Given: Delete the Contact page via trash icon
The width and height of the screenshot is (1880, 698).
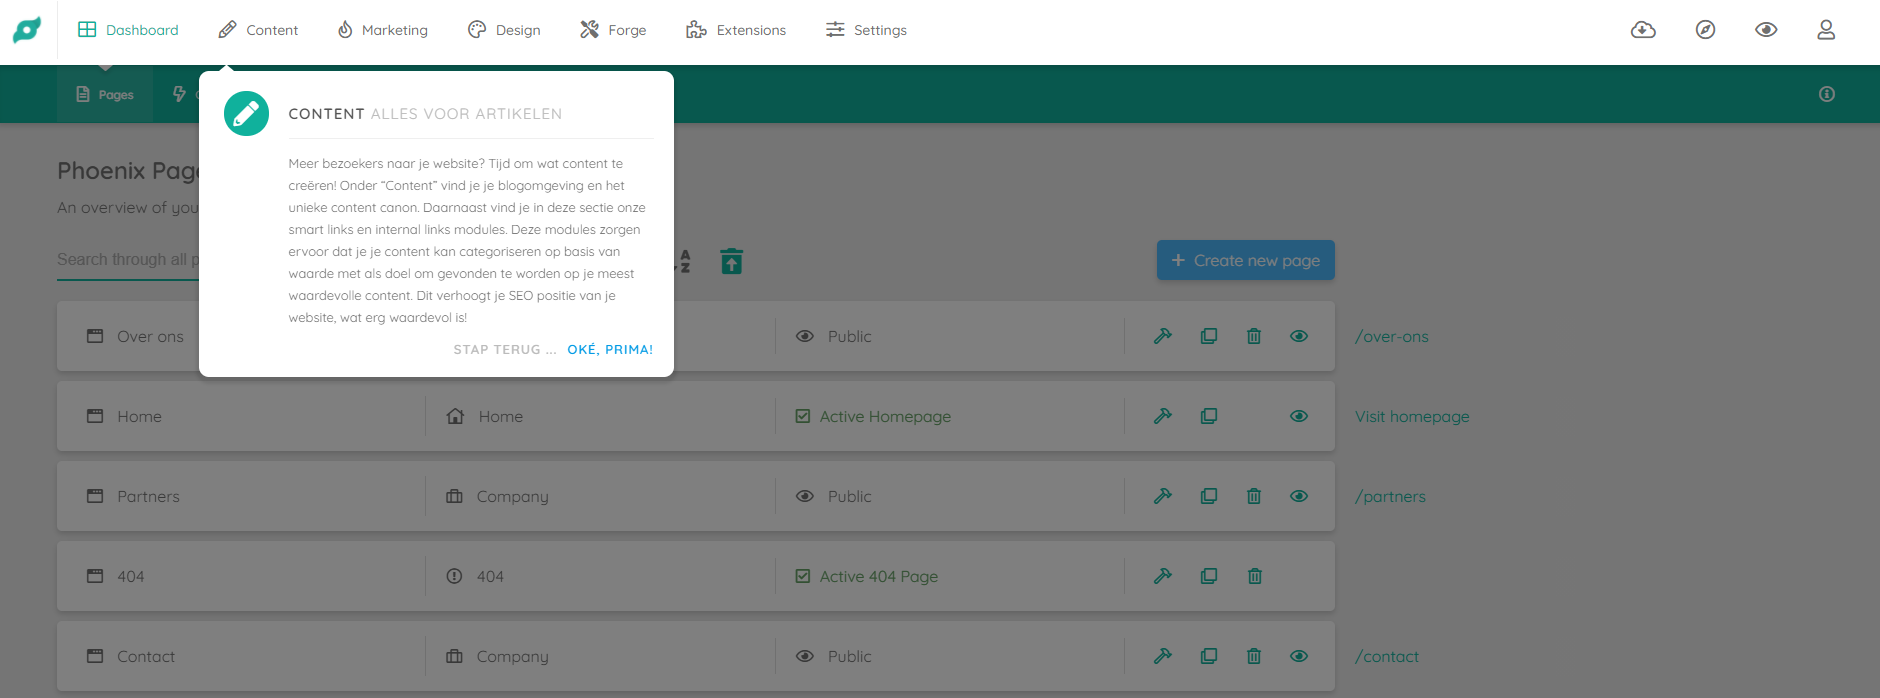Looking at the screenshot, I should coord(1254,656).
